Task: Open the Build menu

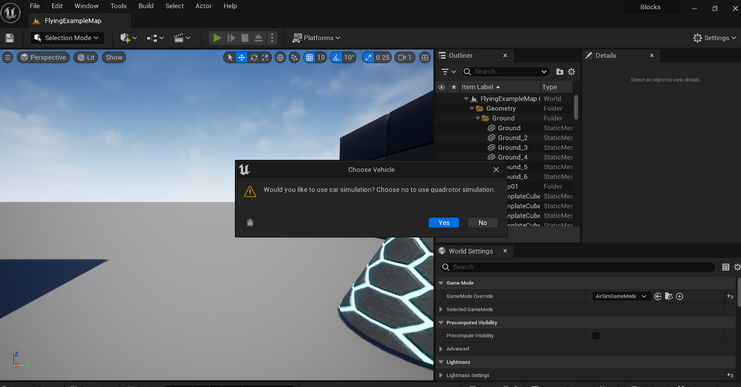Action: tap(146, 6)
